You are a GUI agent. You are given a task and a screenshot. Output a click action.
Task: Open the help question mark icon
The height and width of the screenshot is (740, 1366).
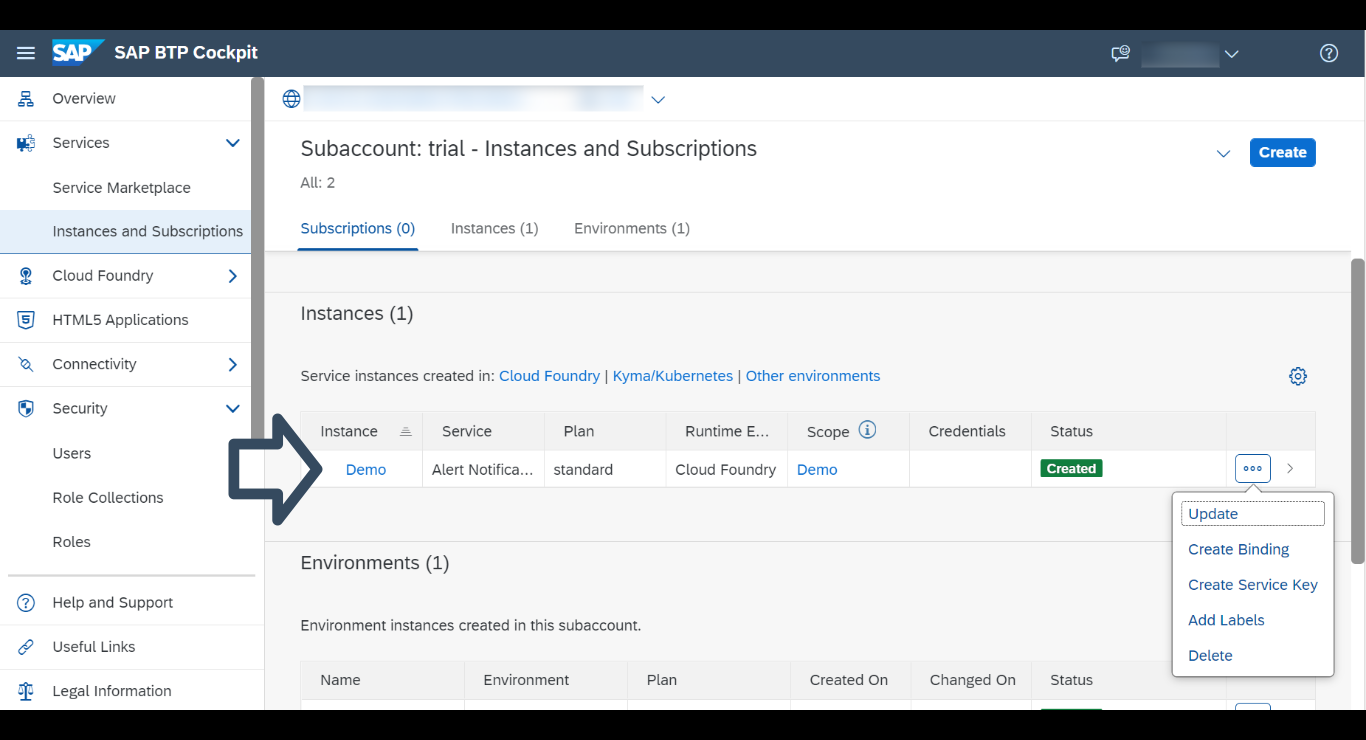point(1329,54)
